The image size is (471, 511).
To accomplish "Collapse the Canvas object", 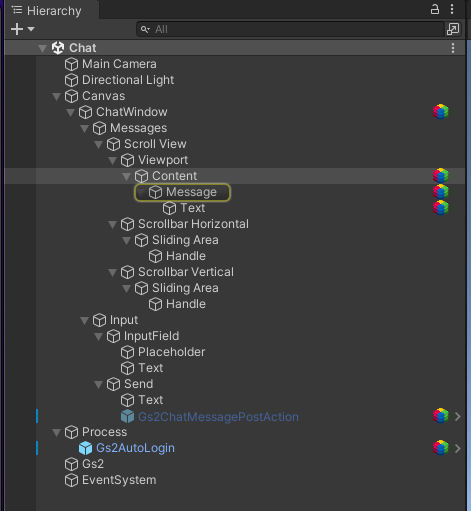I will click(56, 97).
